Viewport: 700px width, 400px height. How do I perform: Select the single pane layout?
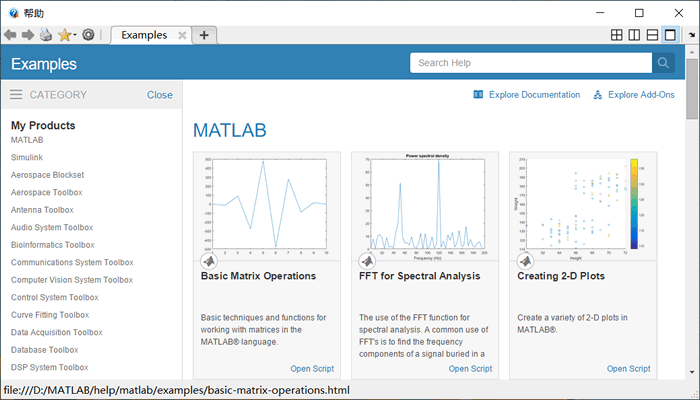click(670, 35)
